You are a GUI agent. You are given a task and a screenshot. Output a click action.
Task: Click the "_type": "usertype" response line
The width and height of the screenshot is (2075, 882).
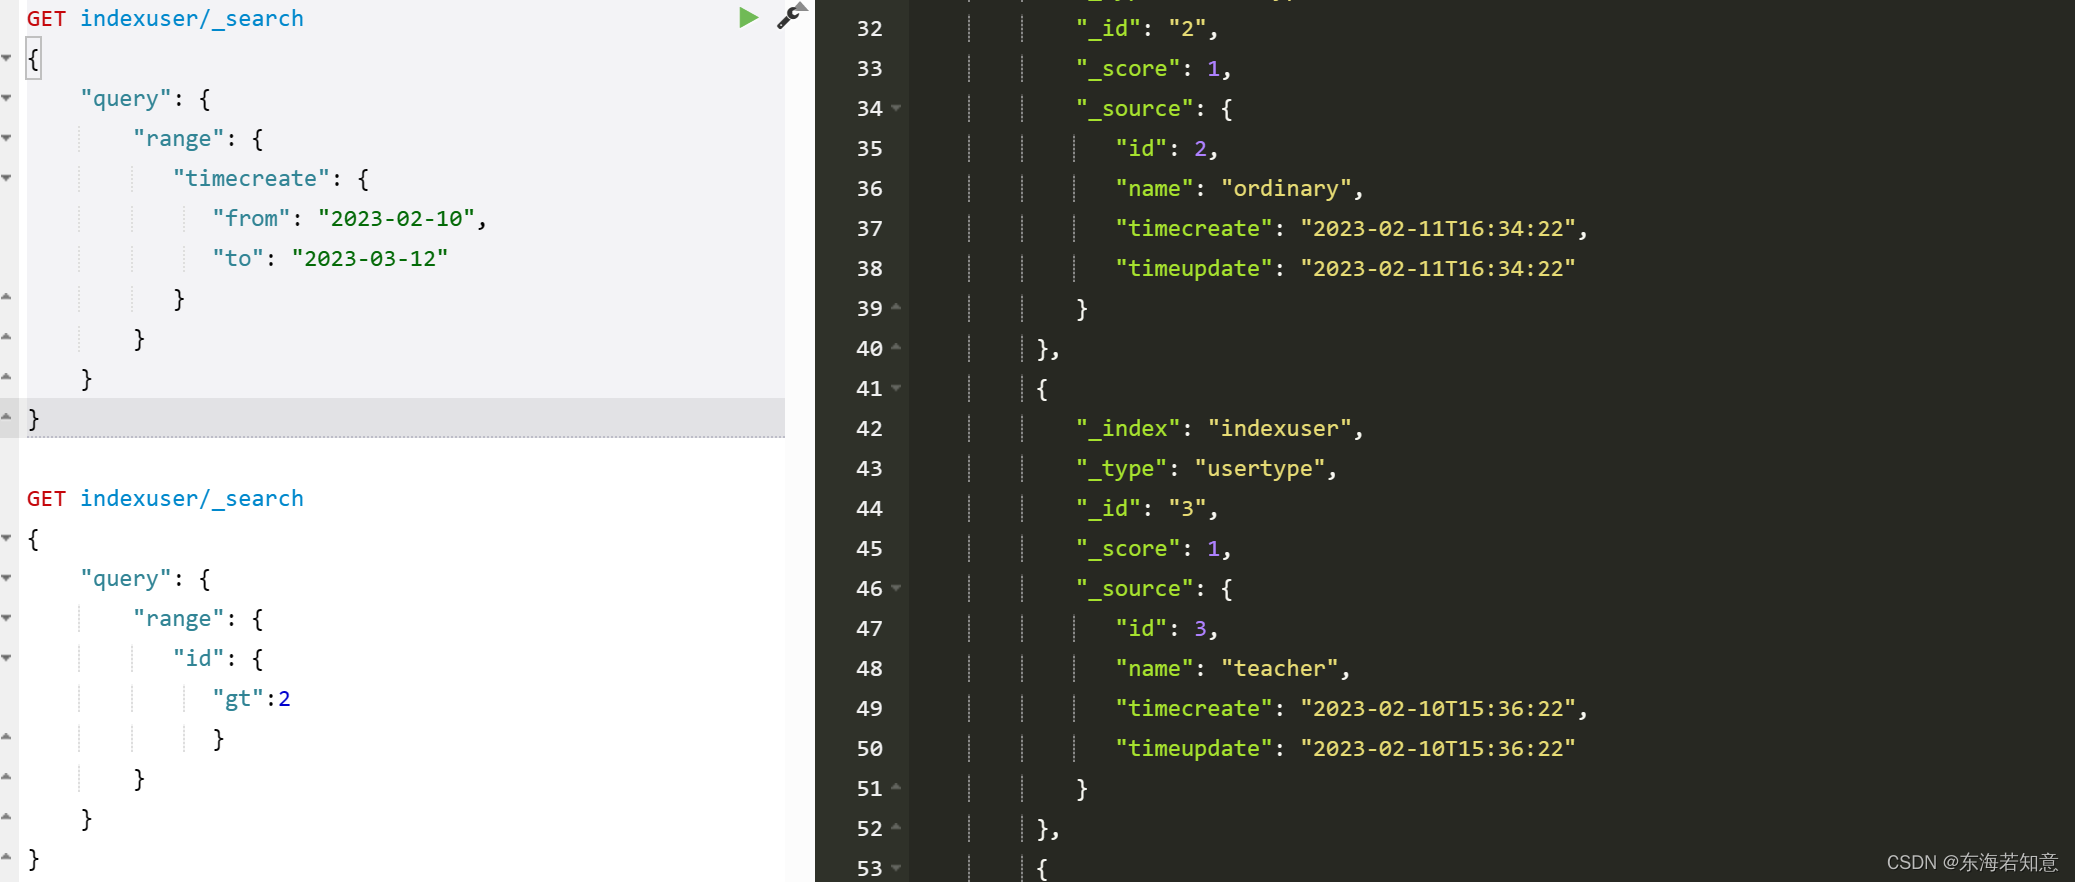click(x=1206, y=468)
